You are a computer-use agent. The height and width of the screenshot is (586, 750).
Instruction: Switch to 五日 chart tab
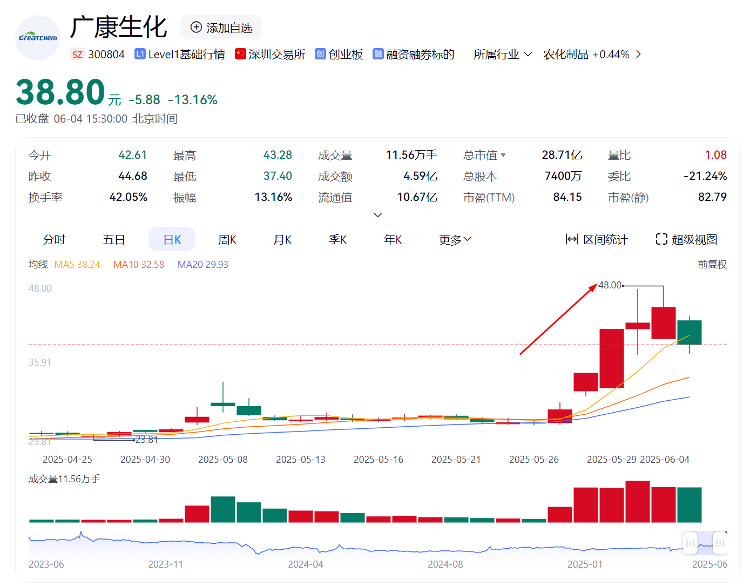click(114, 240)
